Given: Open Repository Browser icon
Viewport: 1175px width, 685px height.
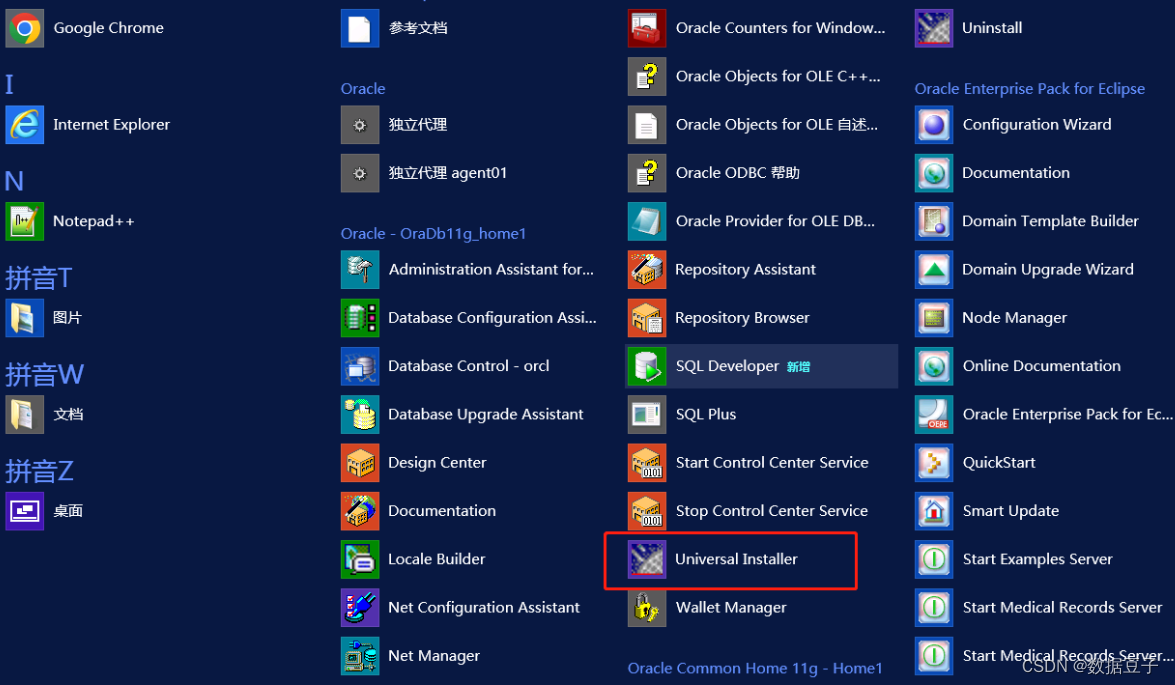Looking at the screenshot, I should [x=647, y=318].
